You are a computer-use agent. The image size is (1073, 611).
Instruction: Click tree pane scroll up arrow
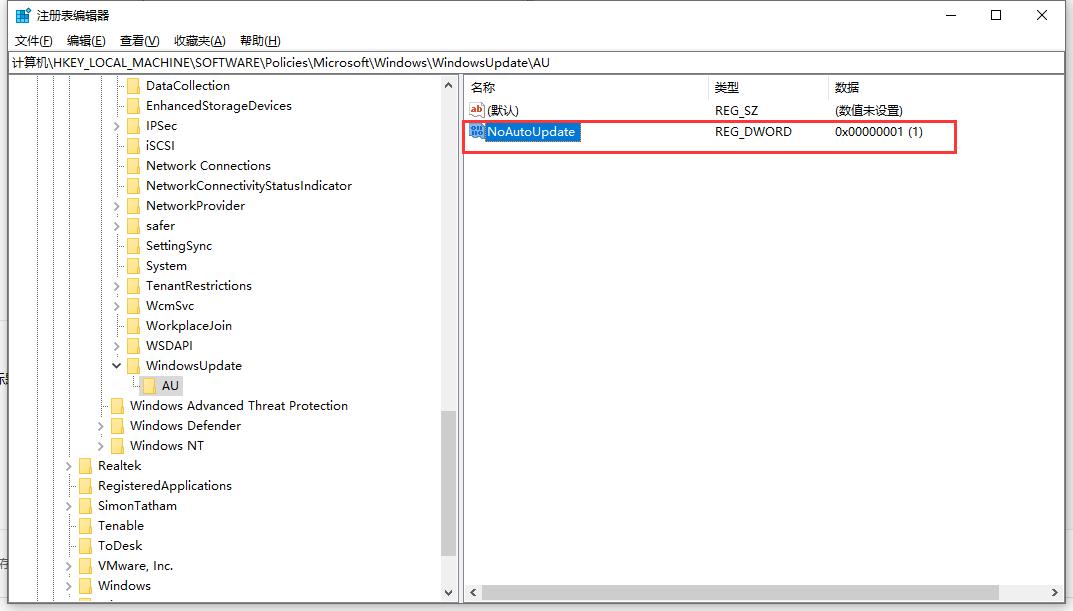[x=448, y=86]
